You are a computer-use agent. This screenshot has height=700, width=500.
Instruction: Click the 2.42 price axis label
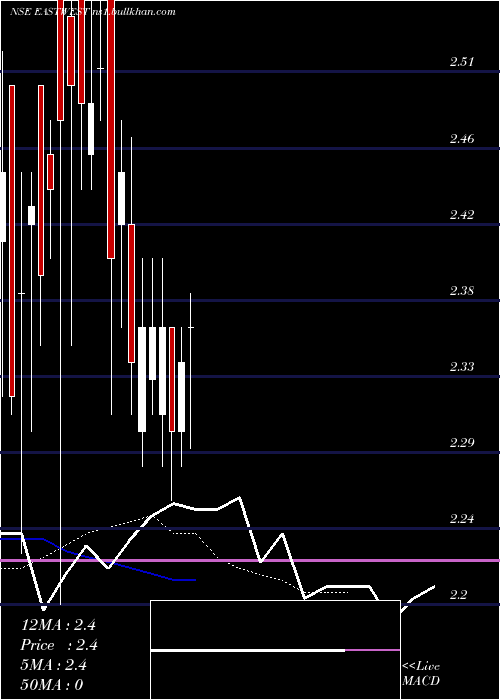[461, 215]
